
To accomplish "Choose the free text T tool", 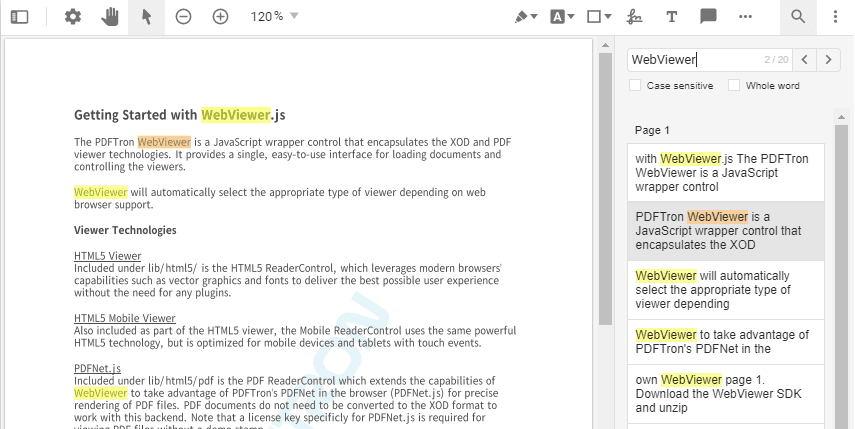I will pyautogui.click(x=671, y=17).
